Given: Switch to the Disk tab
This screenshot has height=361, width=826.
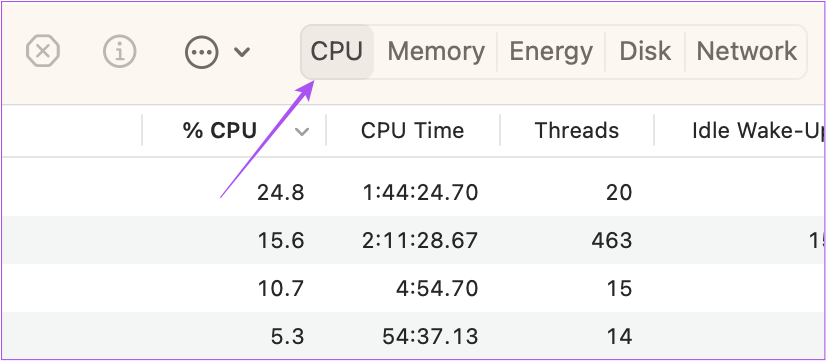Looking at the screenshot, I should coord(645,52).
